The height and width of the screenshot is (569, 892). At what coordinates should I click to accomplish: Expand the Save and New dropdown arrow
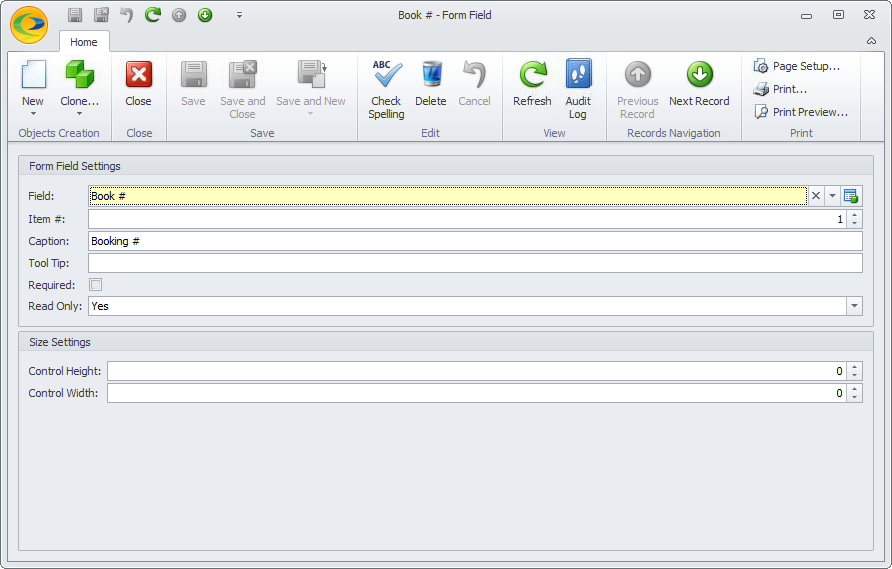311,114
